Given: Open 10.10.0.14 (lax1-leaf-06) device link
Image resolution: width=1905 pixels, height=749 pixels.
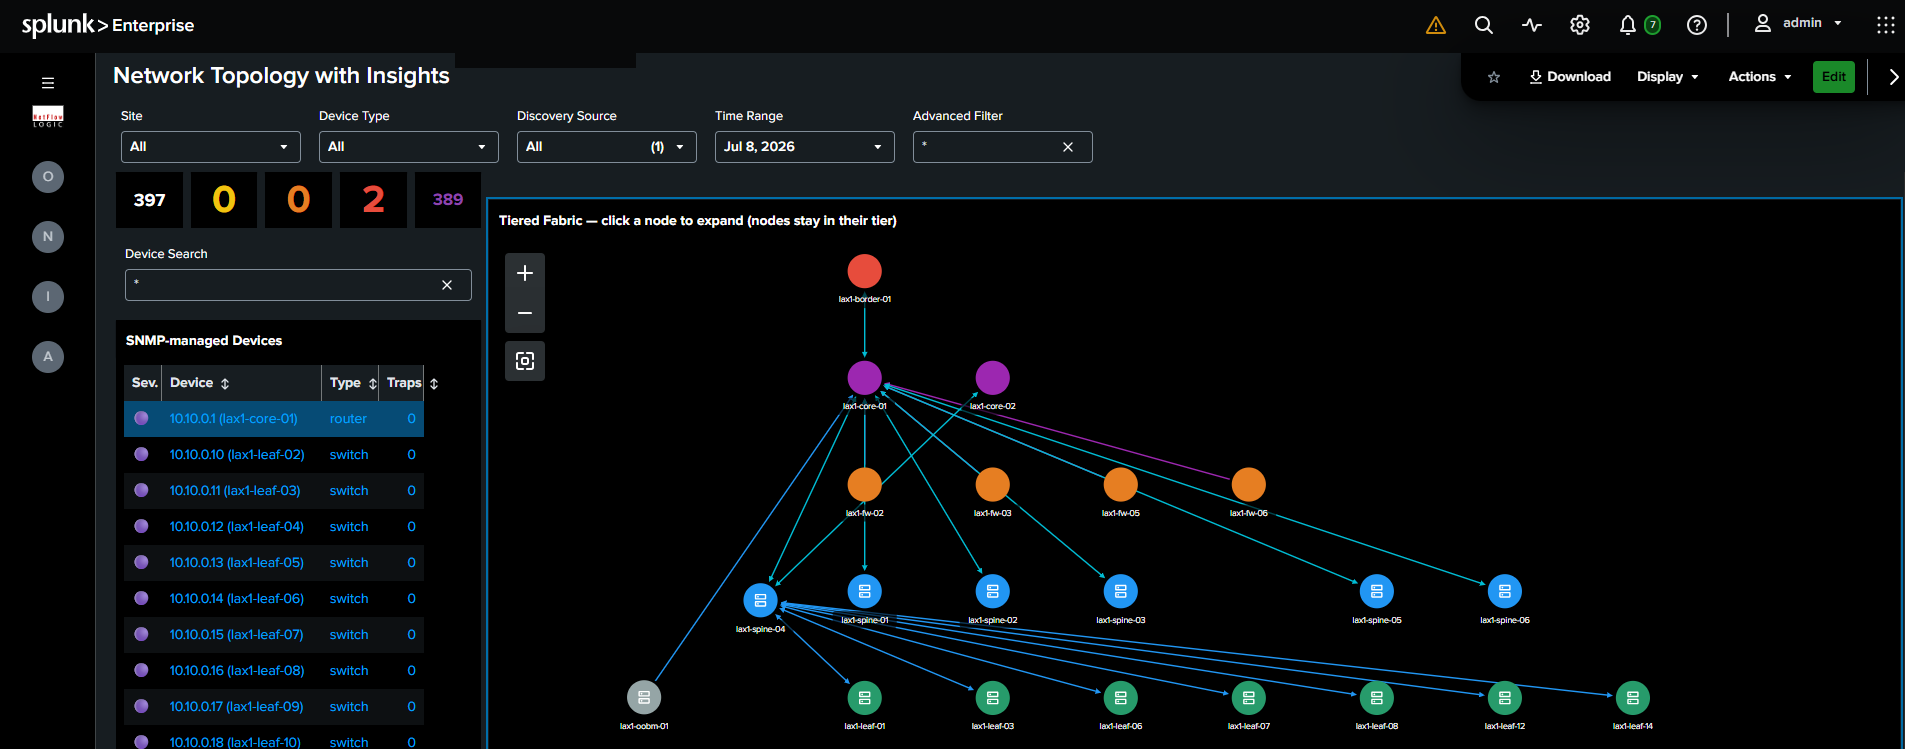Looking at the screenshot, I should [237, 599].
